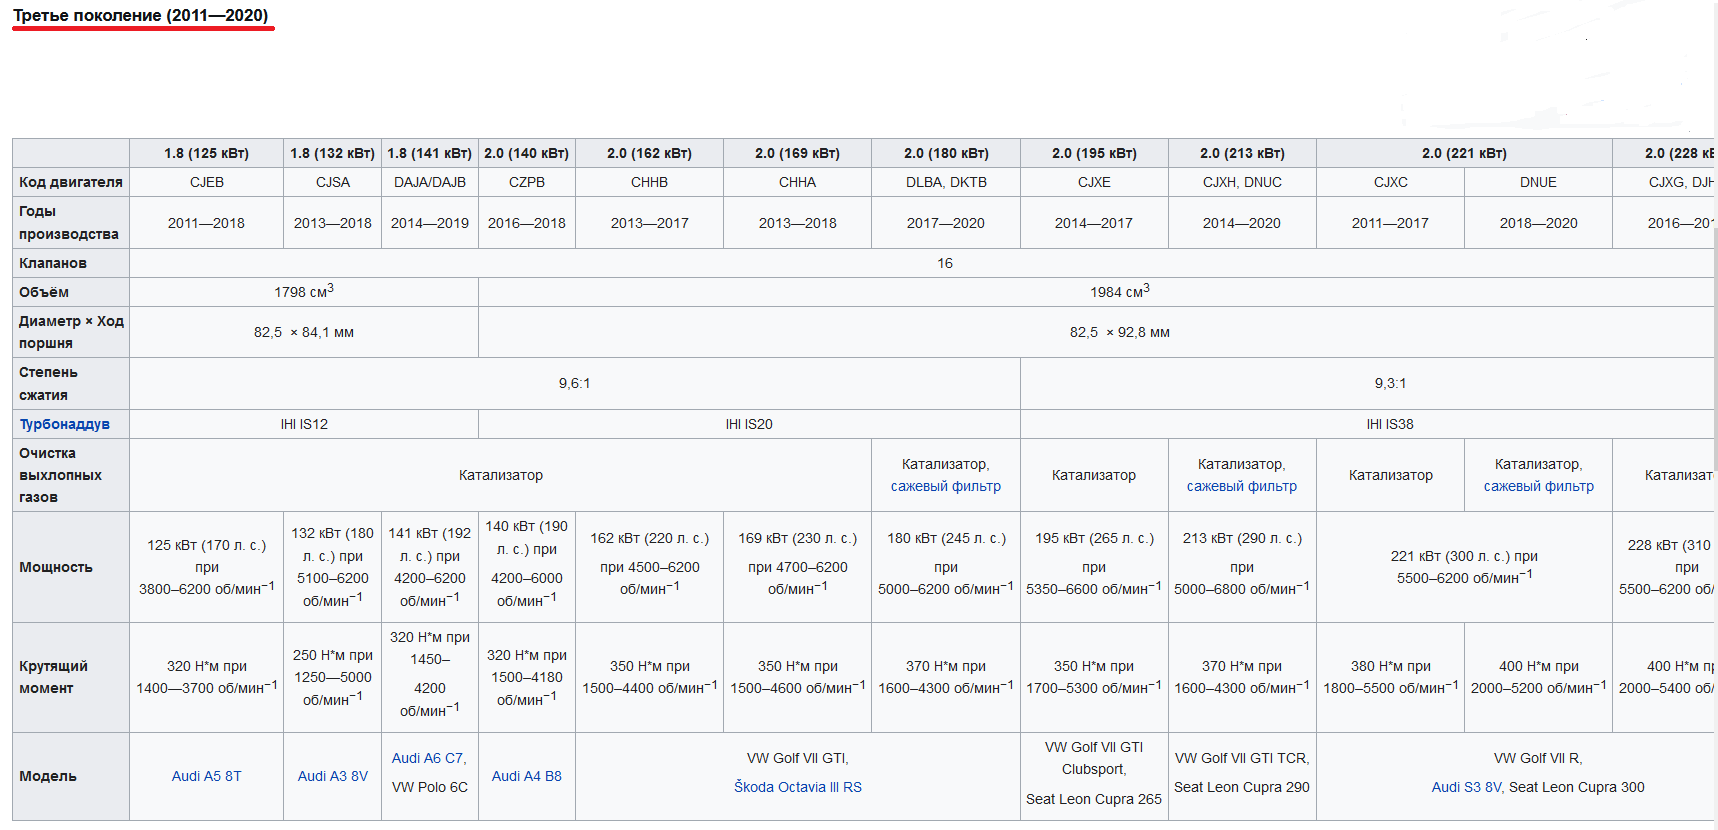The height and width of the screenshot is (830, 1718).
Task: Click engine code cell CJXE
Action: 1093,182
